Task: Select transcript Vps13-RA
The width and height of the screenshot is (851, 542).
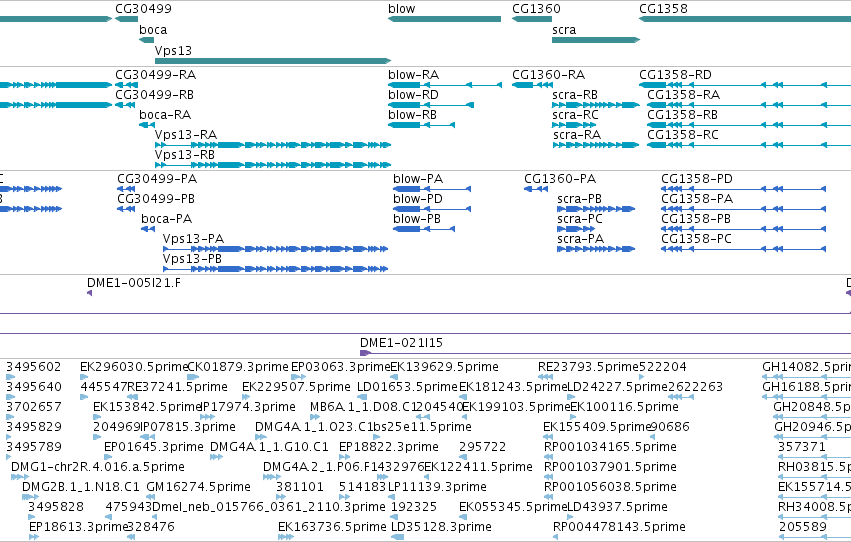Action: (x=273, y=145)
